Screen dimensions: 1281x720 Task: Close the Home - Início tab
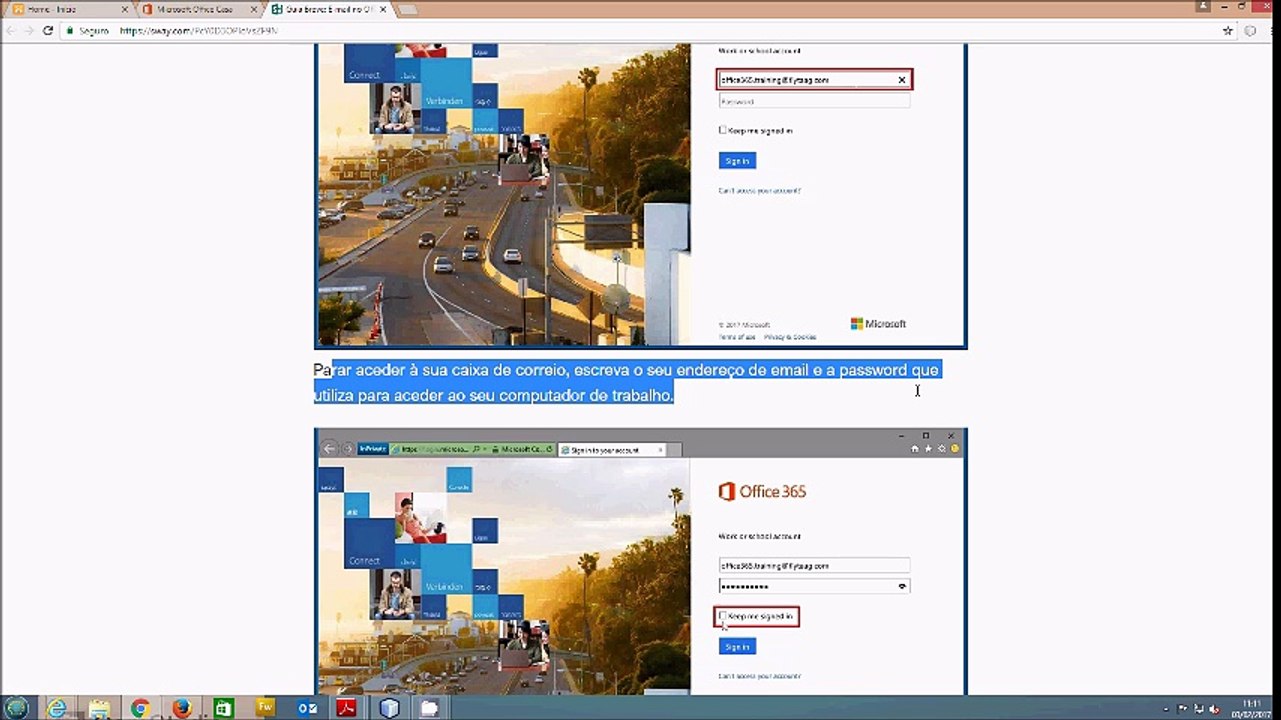click(124, 9)
